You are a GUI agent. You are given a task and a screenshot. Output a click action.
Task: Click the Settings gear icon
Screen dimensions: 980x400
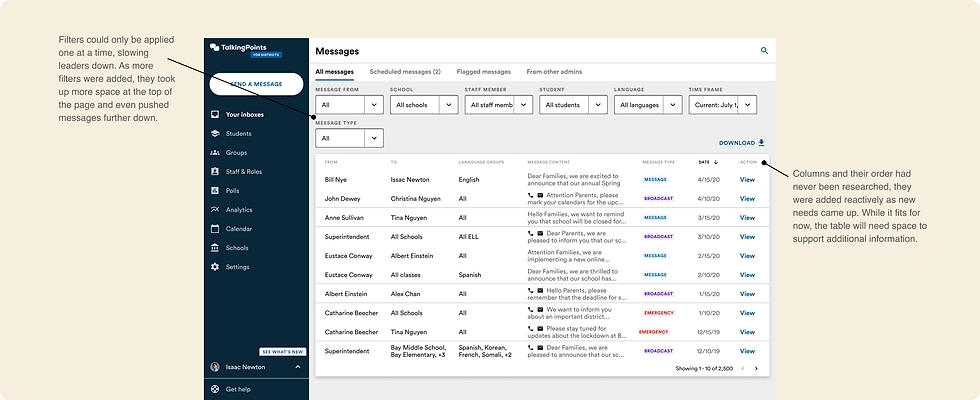coord(214,267)
